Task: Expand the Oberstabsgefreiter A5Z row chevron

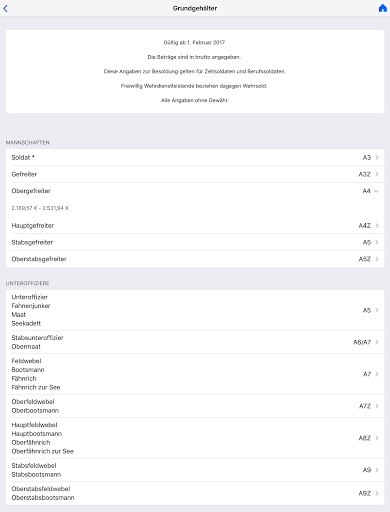Action: (377, 259)
